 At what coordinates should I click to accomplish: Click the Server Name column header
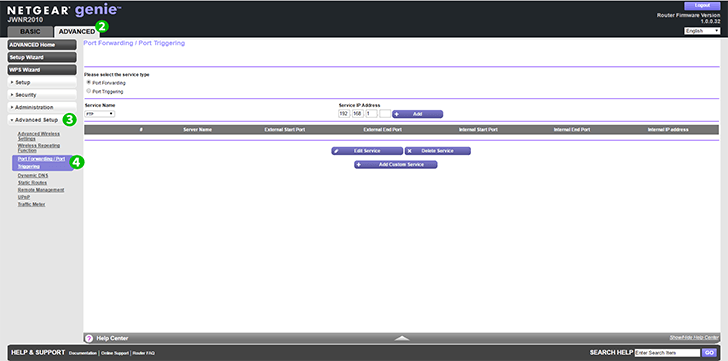(x=197, y=129)
